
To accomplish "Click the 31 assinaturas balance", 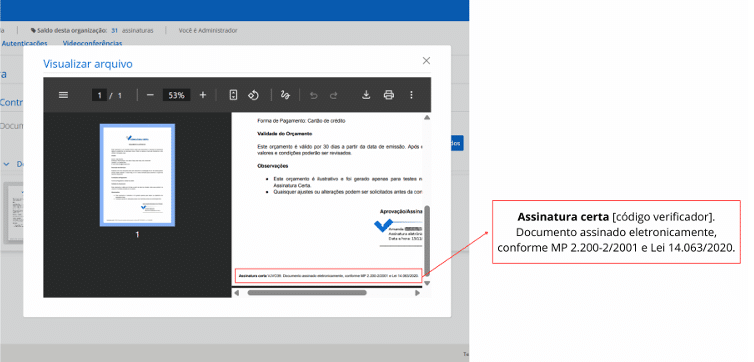I will (x=132, y=30).
